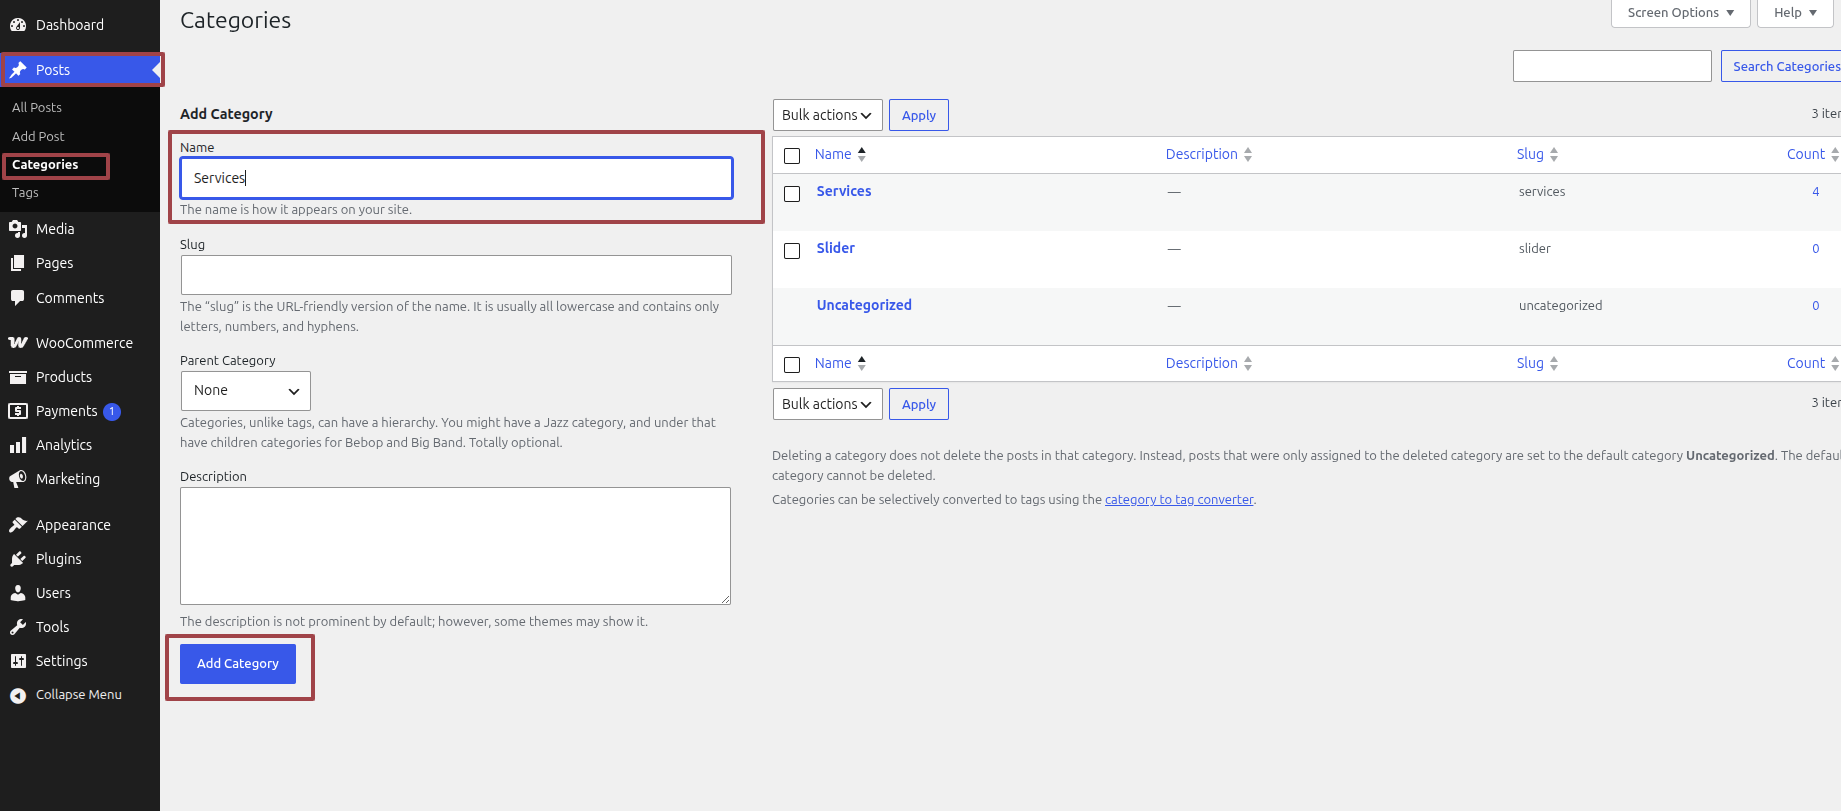This screenshot has width=1841, height=811.
Task: Click the Payments notification badge
Action: (x=112, y=411)
